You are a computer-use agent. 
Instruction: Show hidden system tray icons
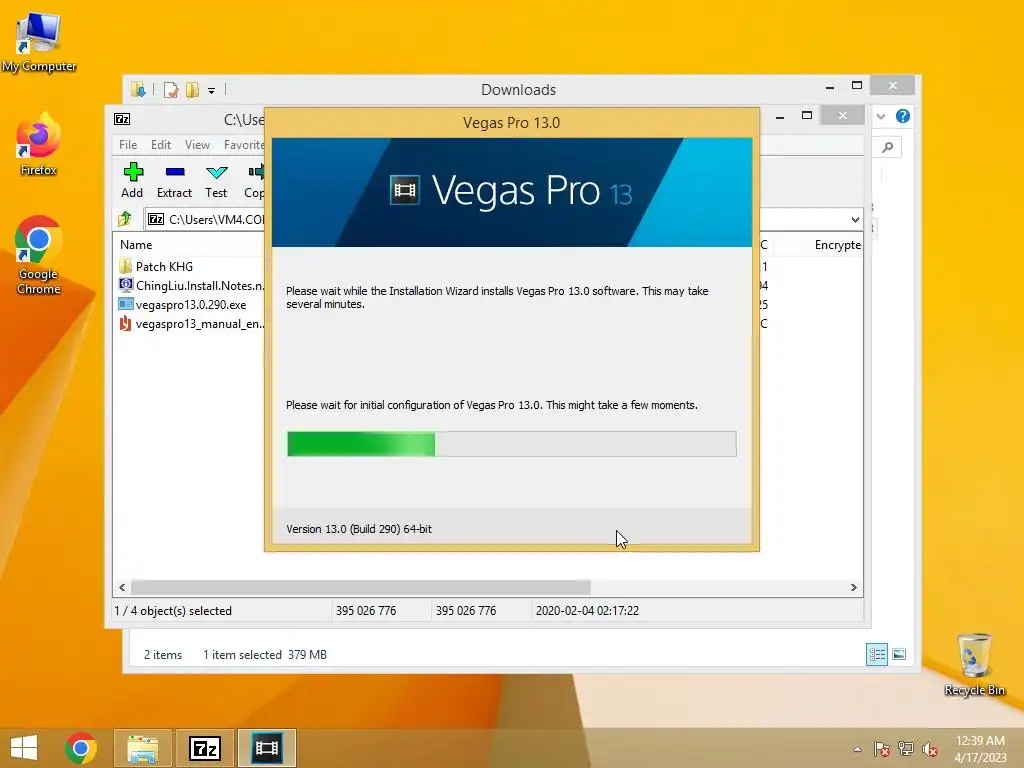(x=857, y=749)
